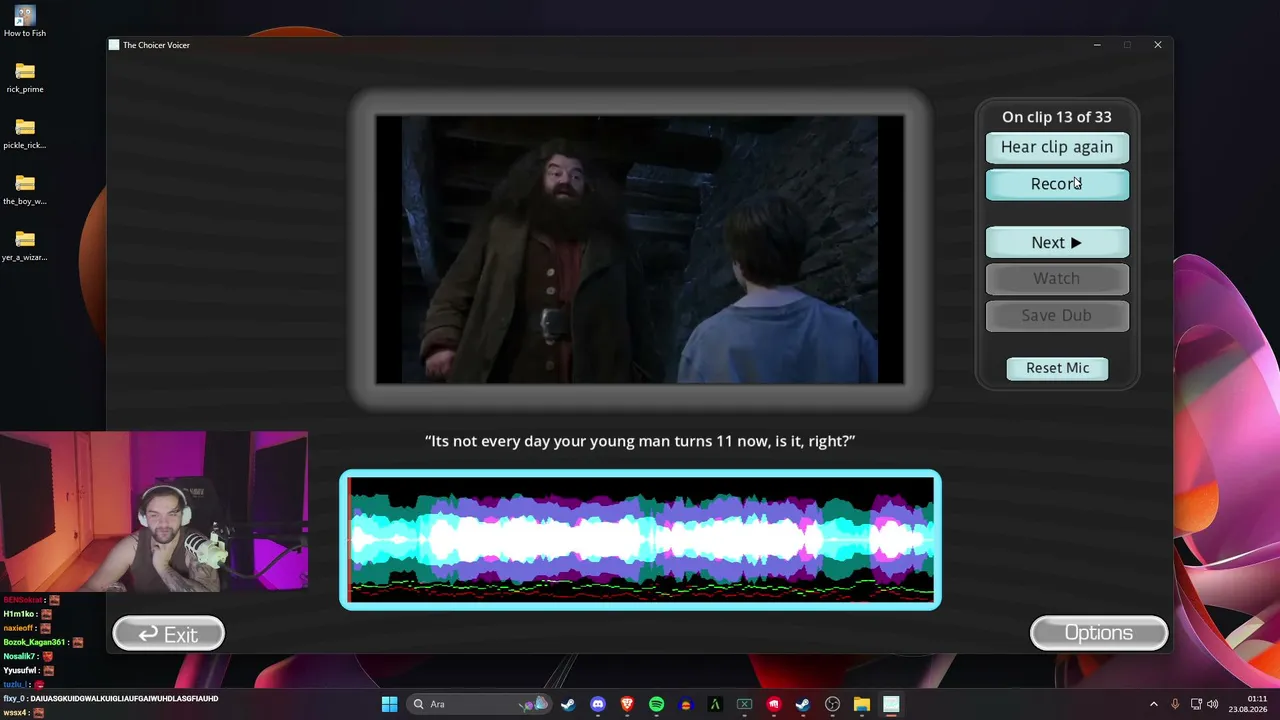Screen dimensions: 1280x720
Task: Close The Choicer Voicer window
Action: 1158,45
